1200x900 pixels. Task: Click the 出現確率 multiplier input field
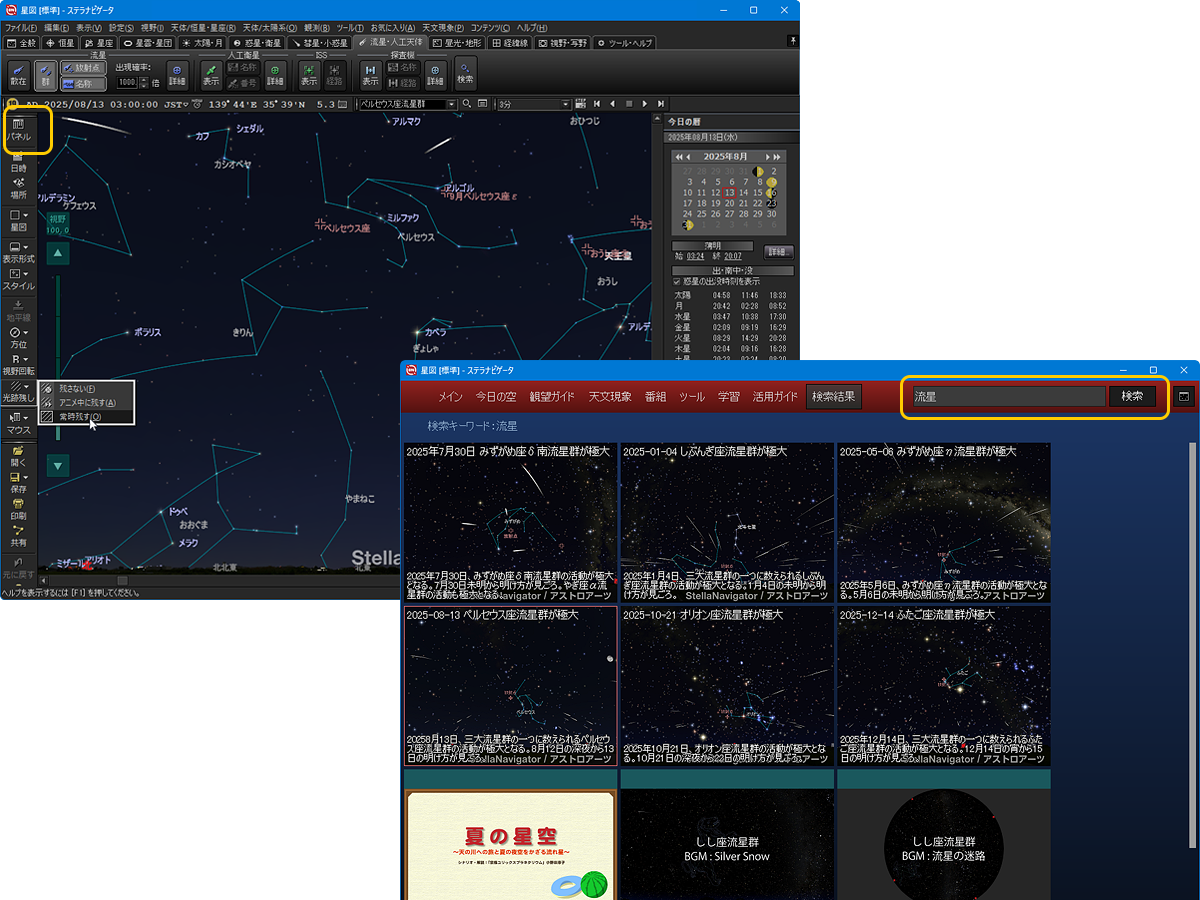click(x=126, y=82)
